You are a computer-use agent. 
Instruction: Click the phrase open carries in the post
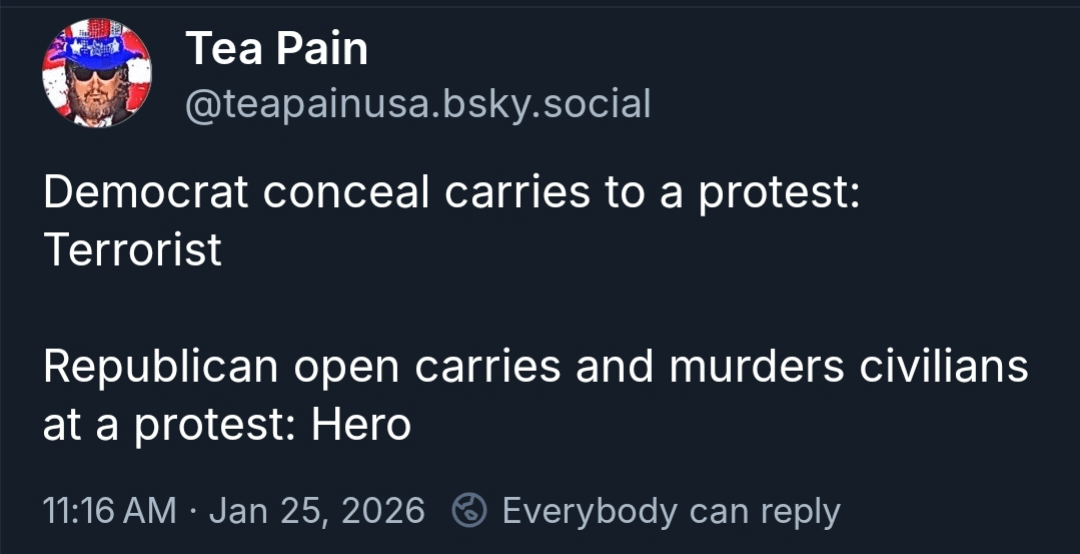click(x=423, y=368)
